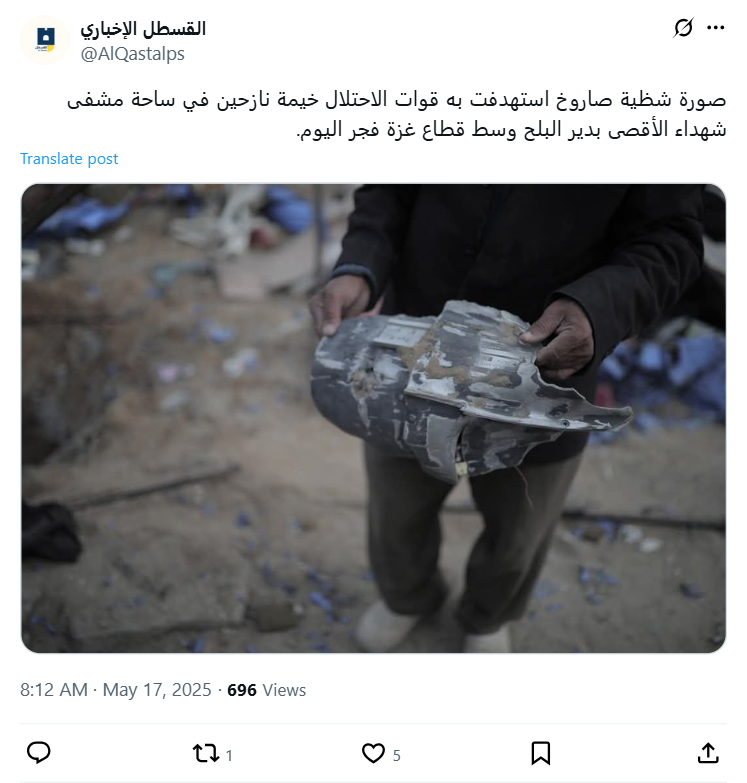Image resolution: width=747 pixels, height=783 pixels.
Task: Open the 8:12 AM timestamp link
Action: (54, 690)
